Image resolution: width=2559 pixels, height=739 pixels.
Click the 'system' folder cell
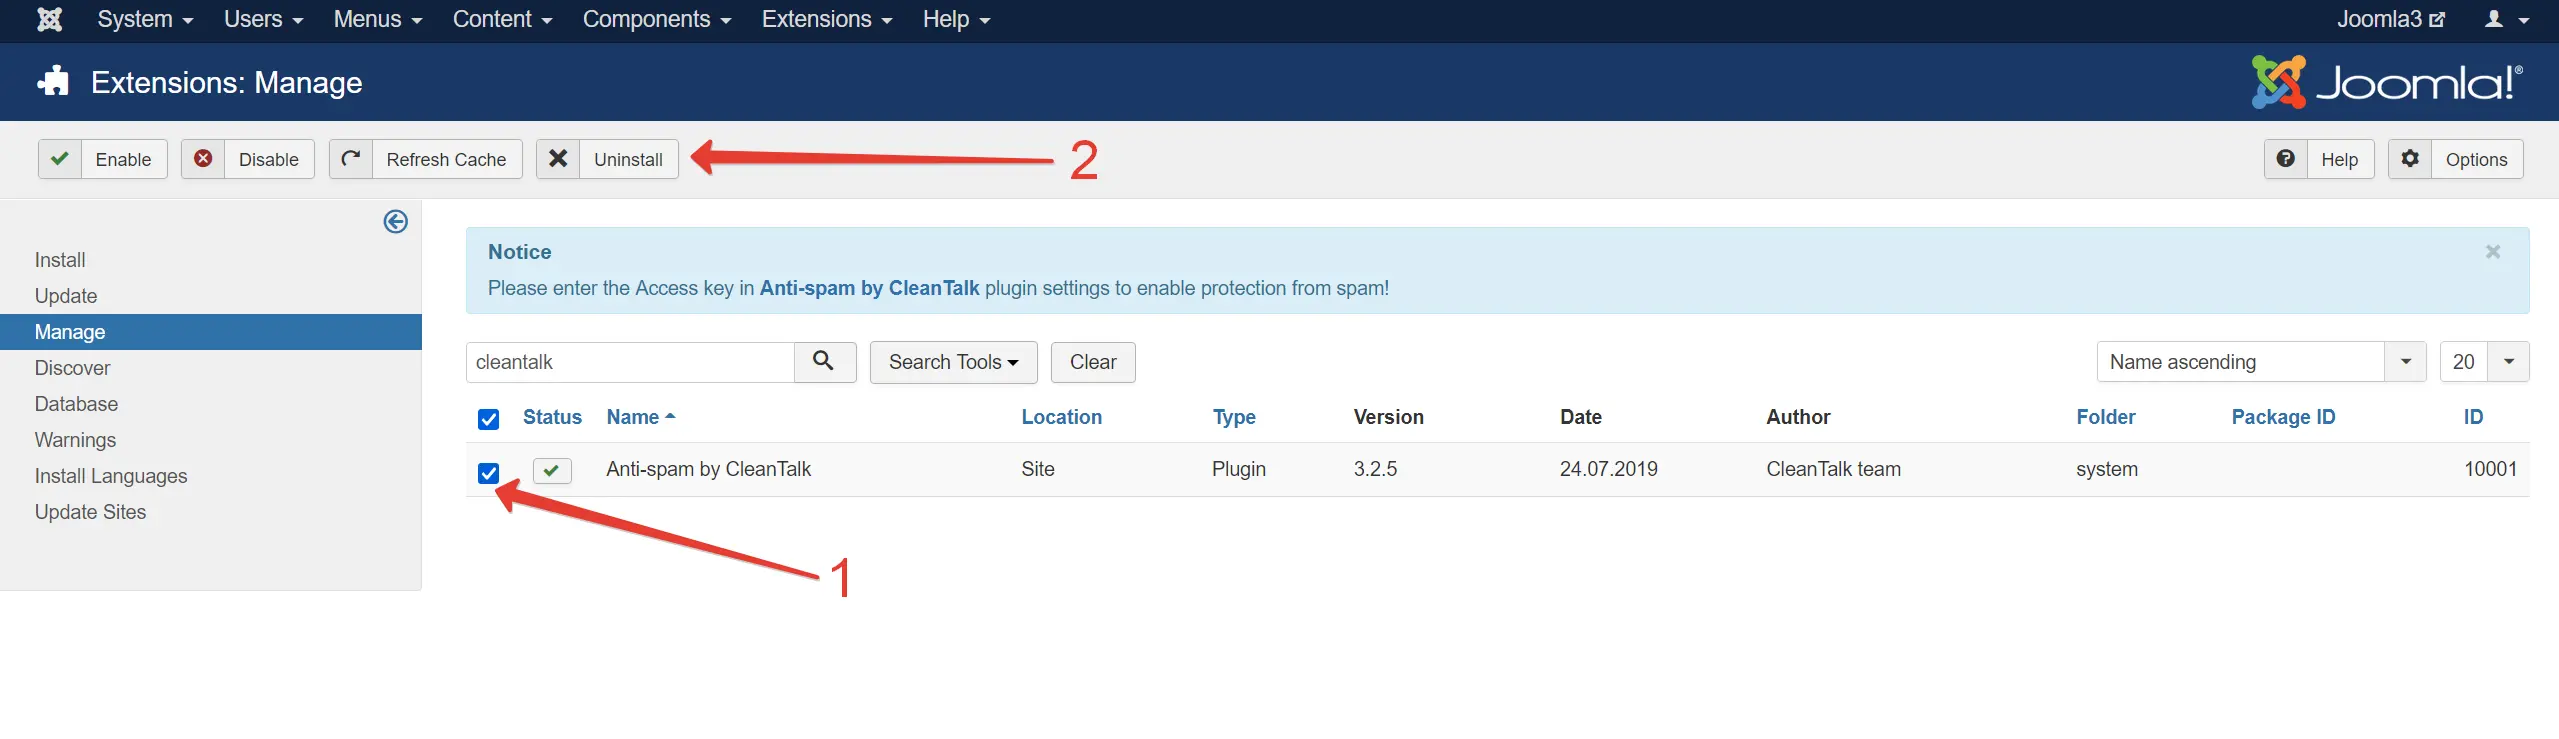(x=2107, y=469)
